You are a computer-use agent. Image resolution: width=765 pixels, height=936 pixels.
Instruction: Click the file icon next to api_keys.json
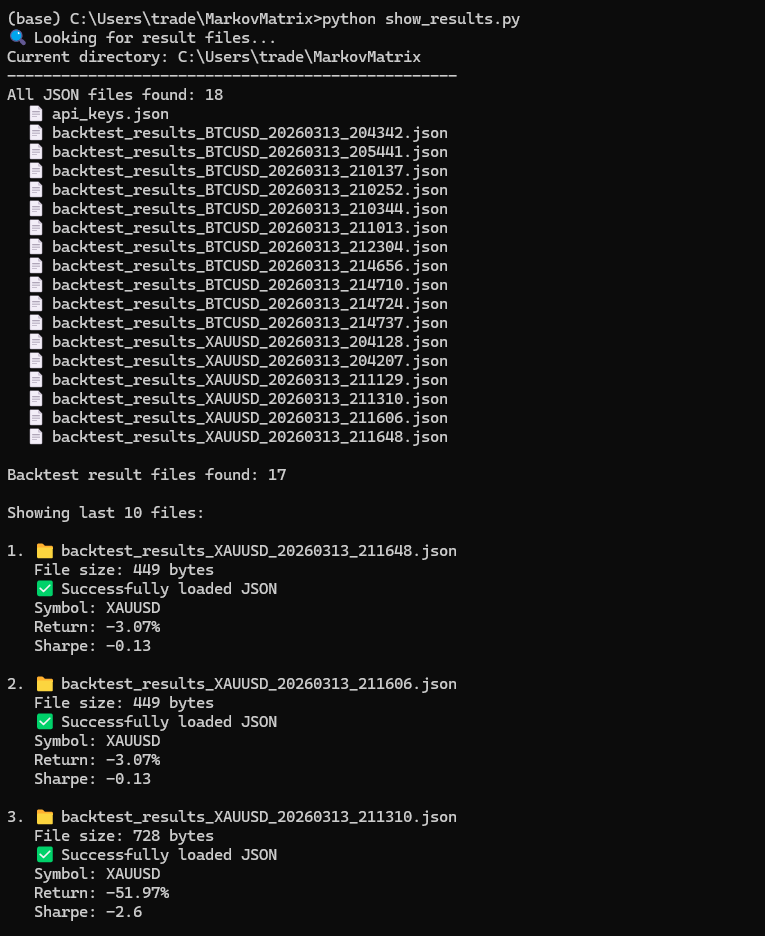36,114
